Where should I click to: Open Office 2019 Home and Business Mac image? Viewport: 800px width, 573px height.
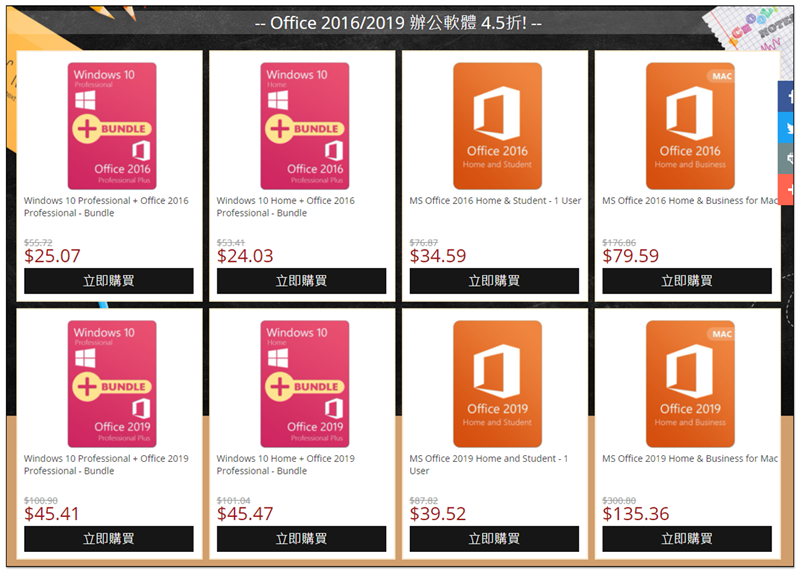coord(690,384)
